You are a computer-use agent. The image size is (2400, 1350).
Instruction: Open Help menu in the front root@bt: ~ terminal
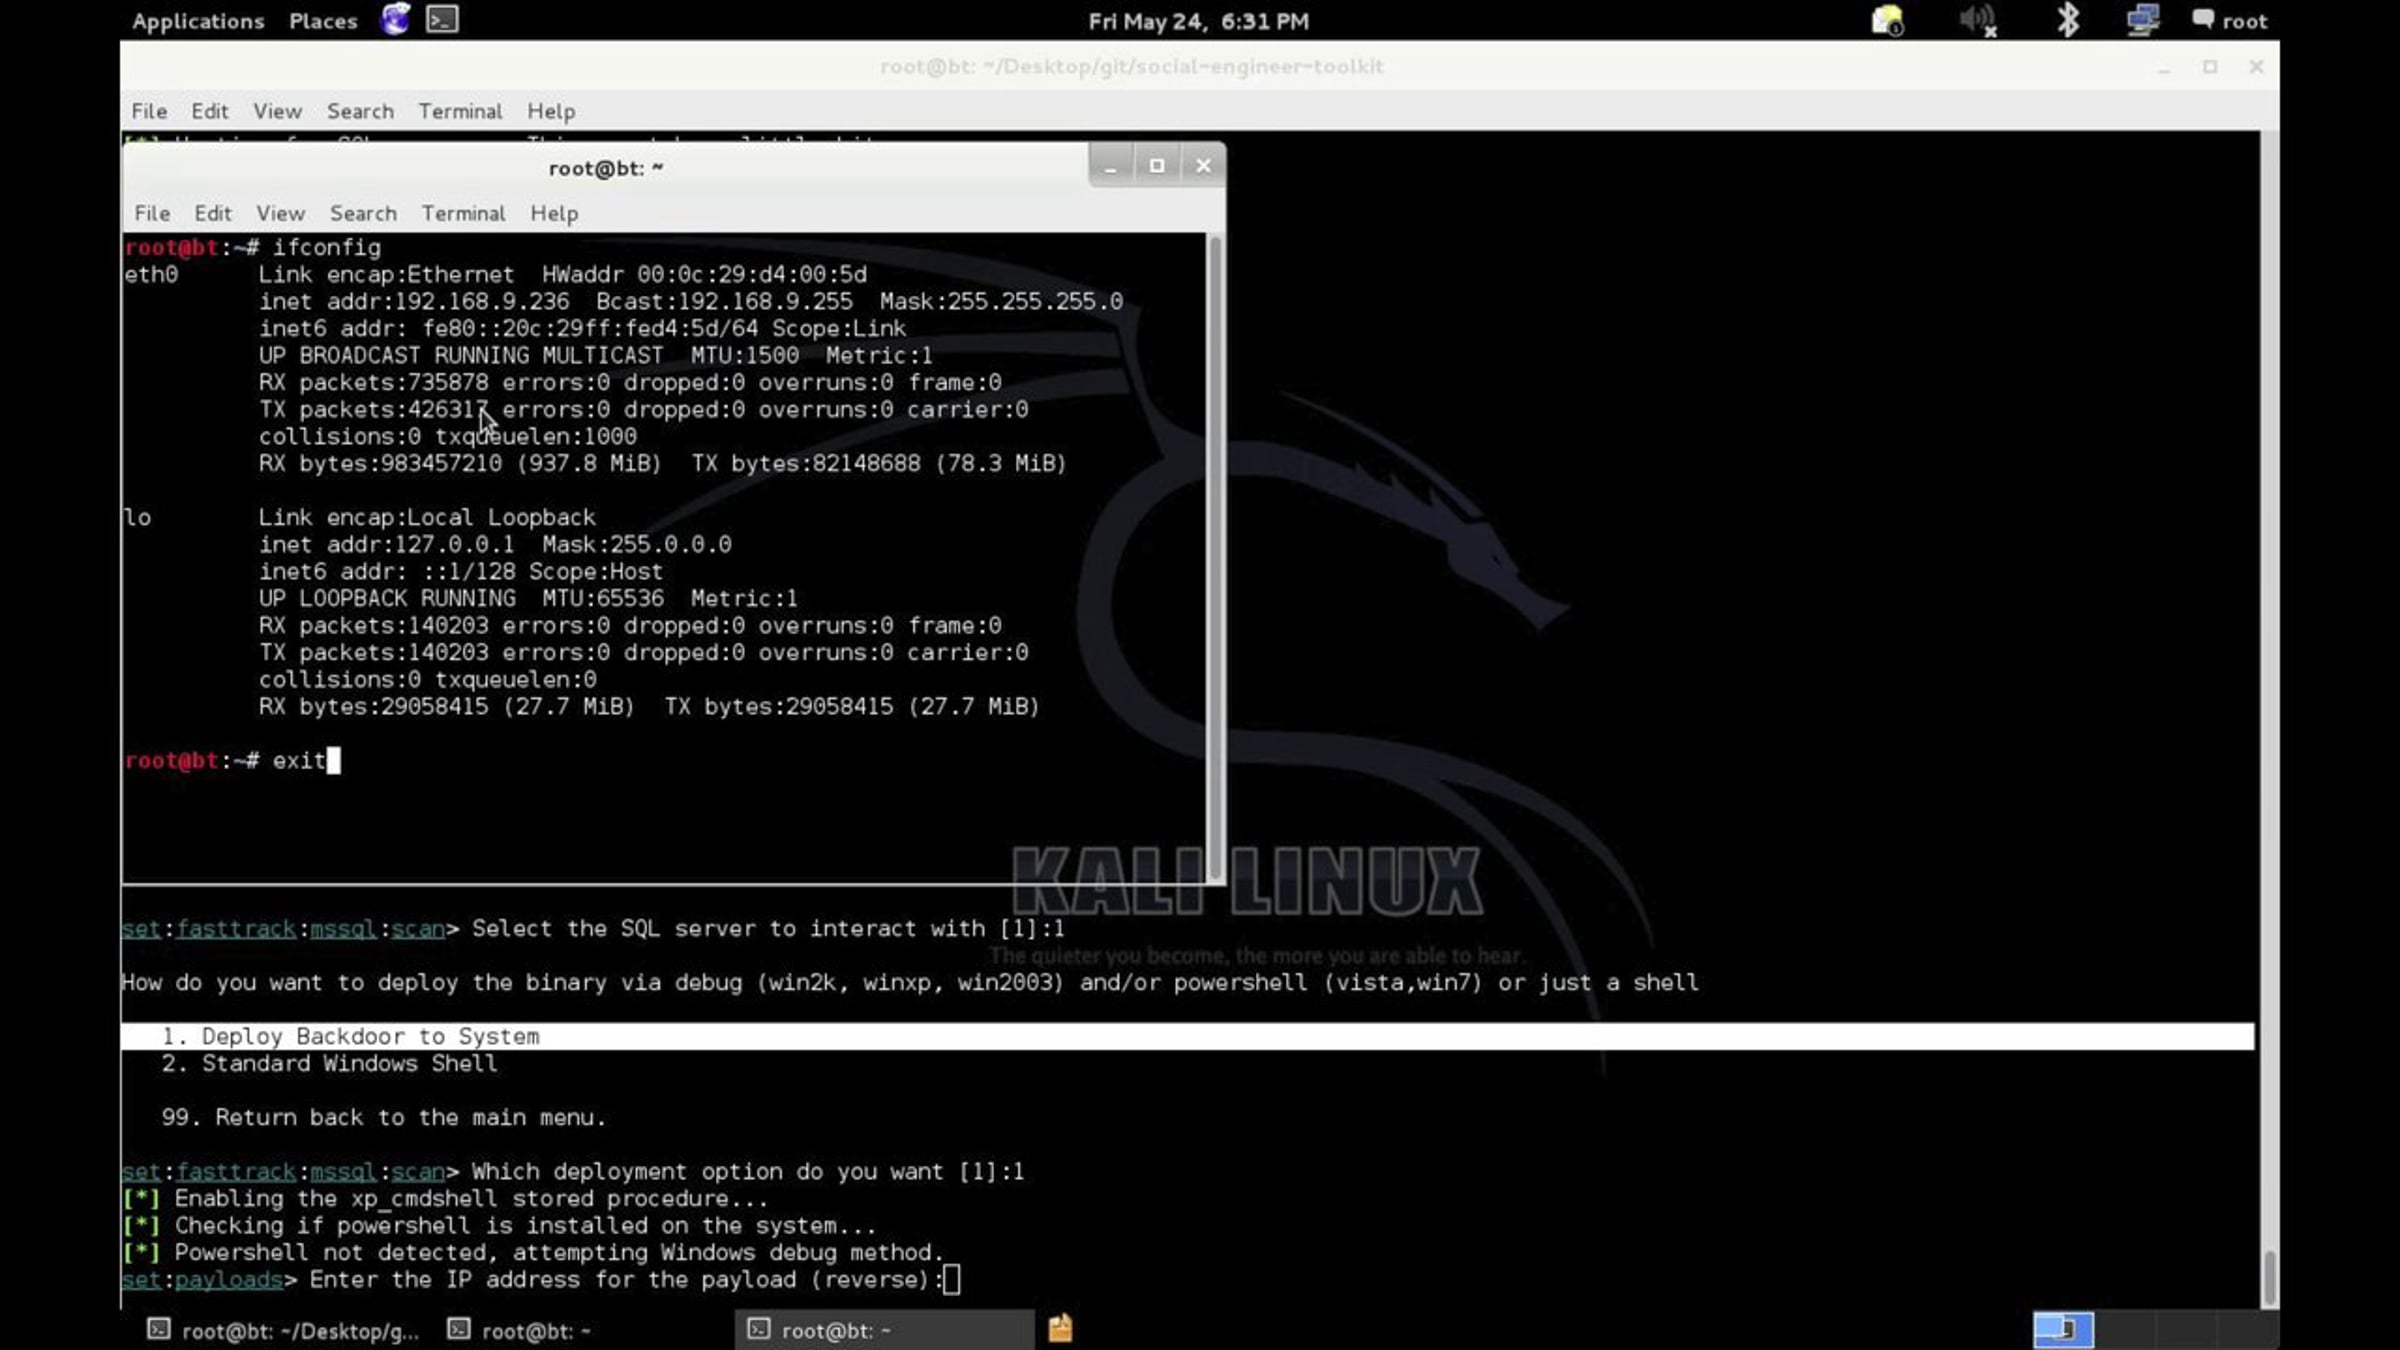554,213
